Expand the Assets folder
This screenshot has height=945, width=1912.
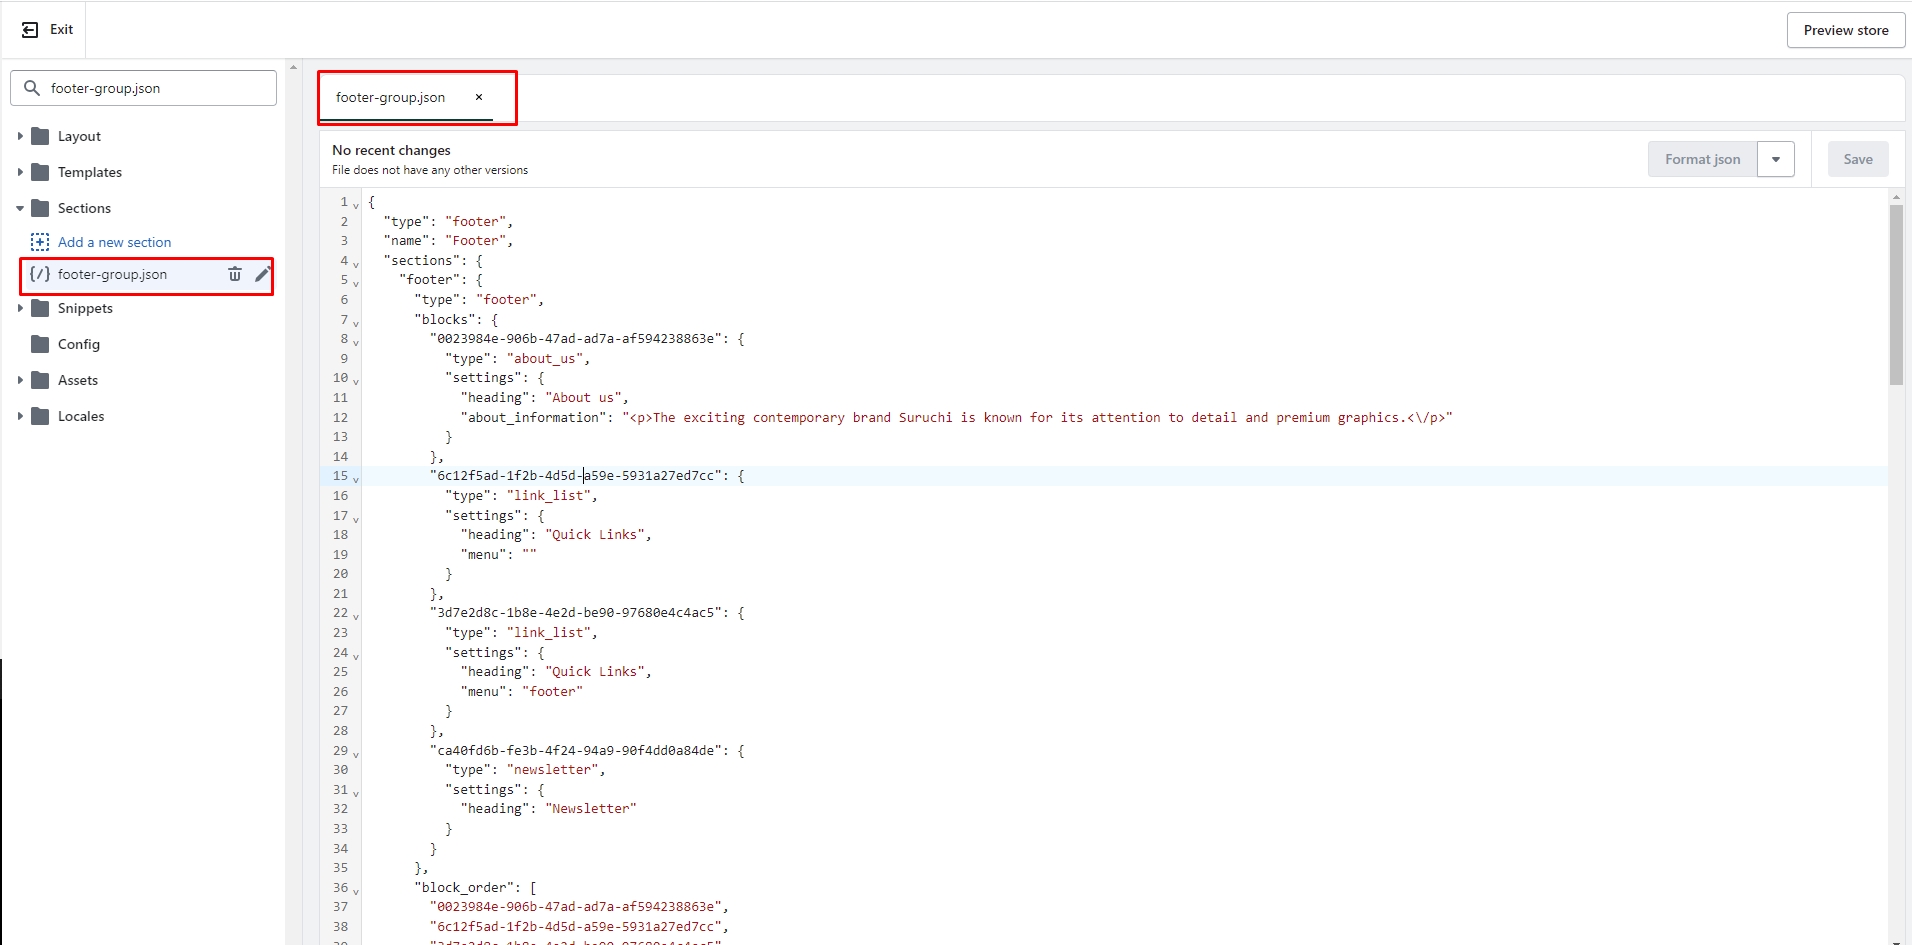click(x=20, y=380)
